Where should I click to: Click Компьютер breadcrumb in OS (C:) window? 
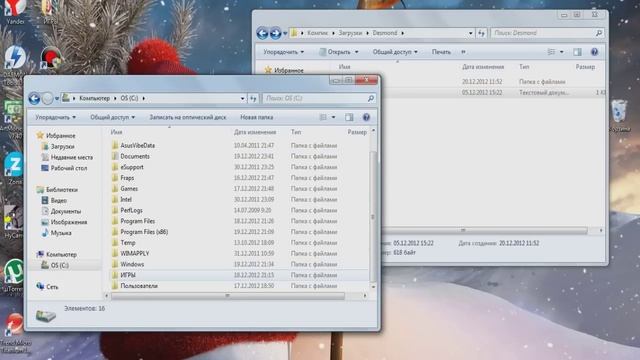94,98
